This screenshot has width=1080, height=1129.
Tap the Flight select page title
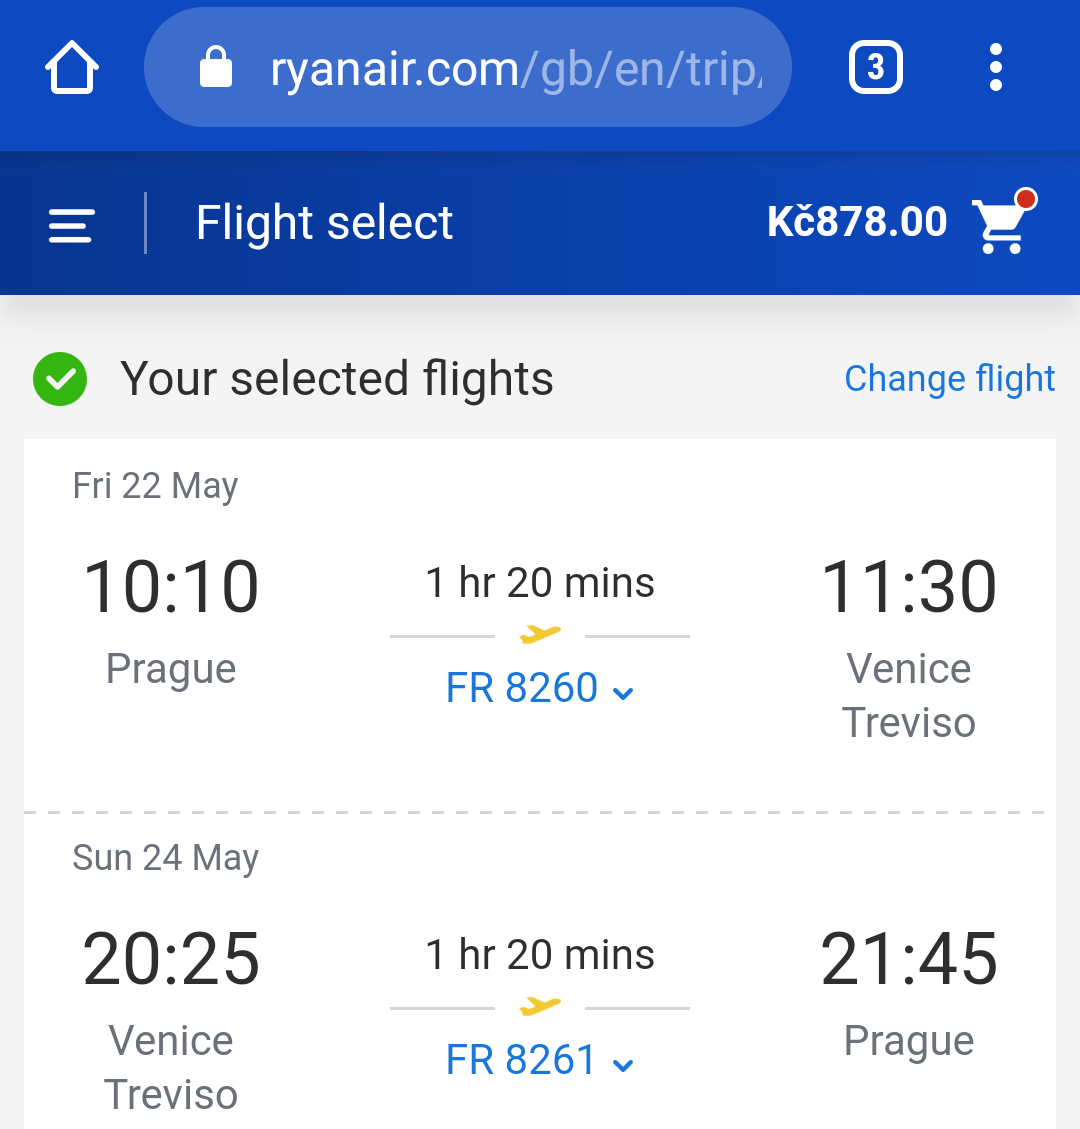[324, 222]
